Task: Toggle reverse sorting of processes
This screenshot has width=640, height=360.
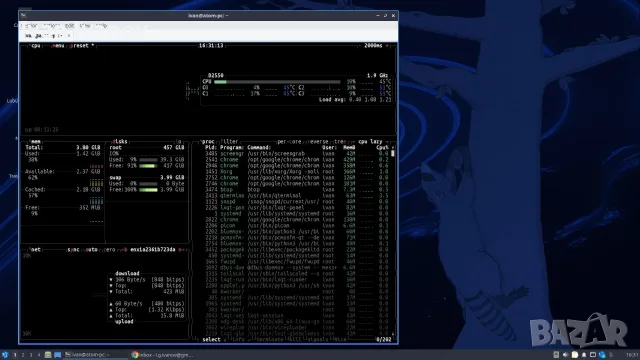Action: (318, 142)
